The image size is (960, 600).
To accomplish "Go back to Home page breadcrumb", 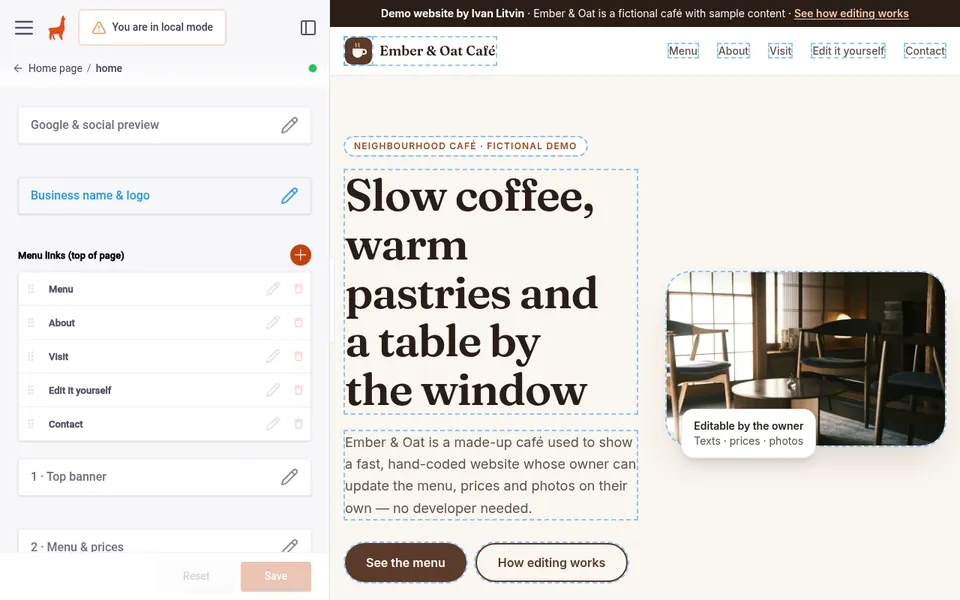I will pyautogui.click(x=55, y=69).
